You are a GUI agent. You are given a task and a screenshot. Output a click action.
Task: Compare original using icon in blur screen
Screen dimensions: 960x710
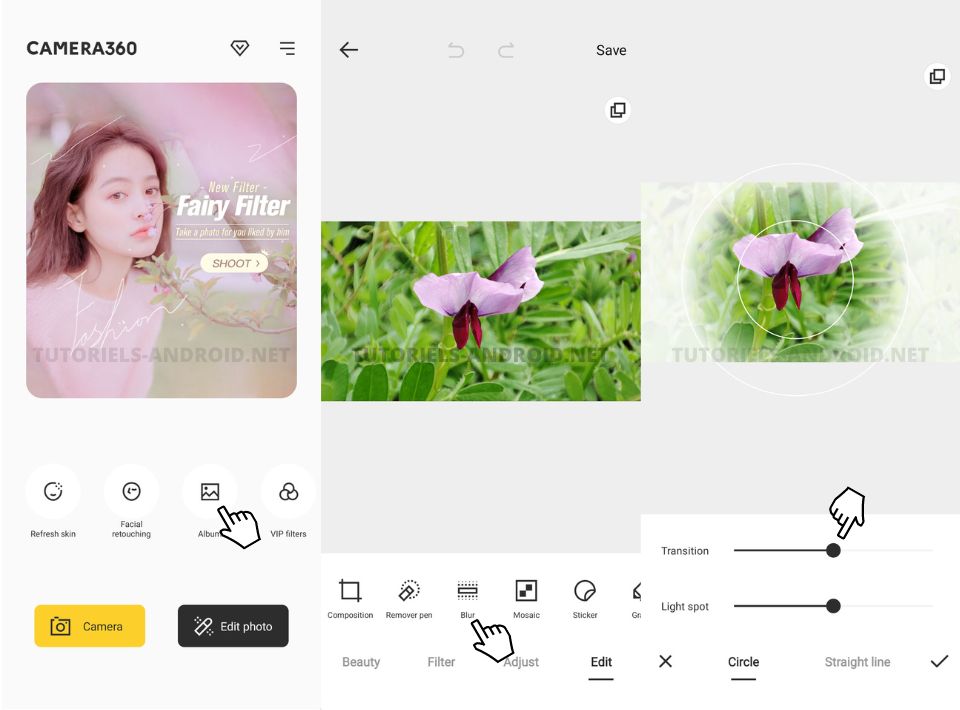[x=937, y=77]
